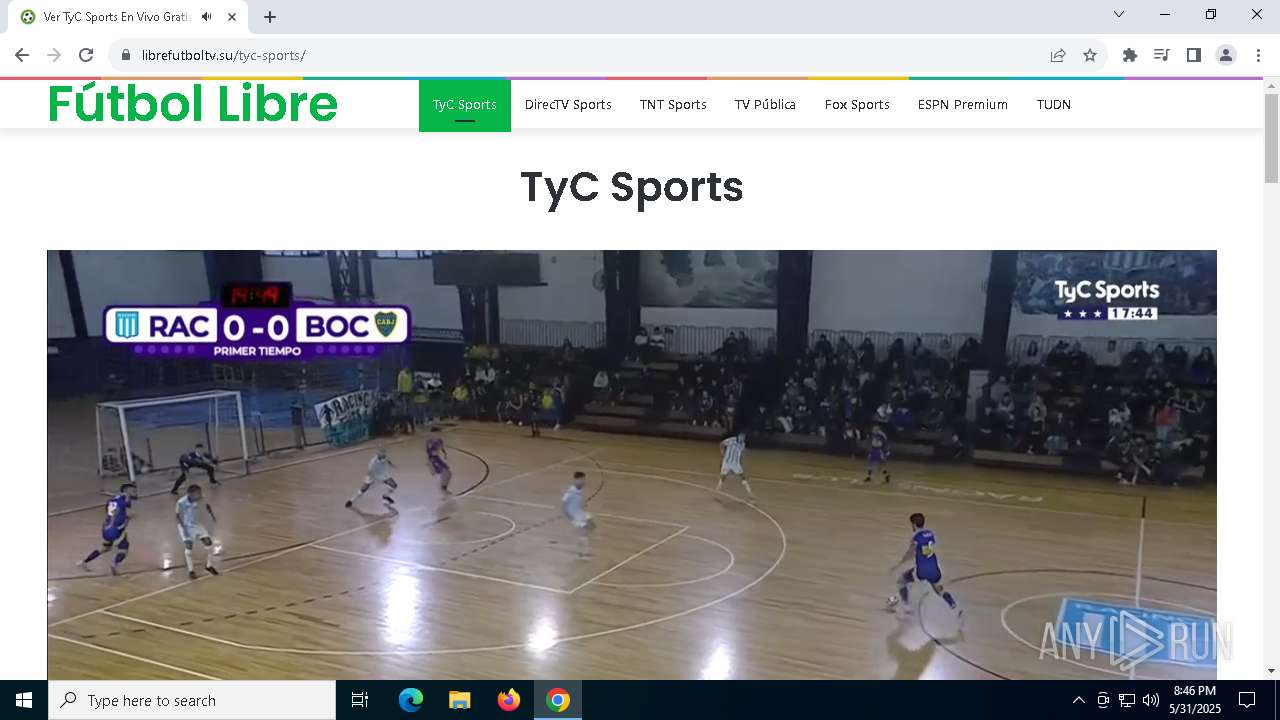
Task: Click the Fútbol Libre logo
Action: [x=193, y=104]
